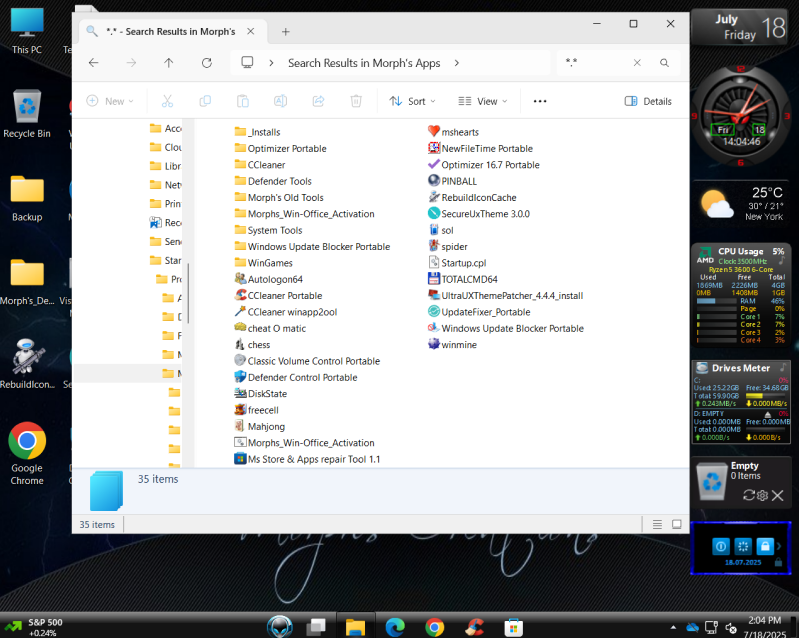The width and height of the screenshot is (799, 638).
Task: Click the Rename toolbar icon
Action: pyautogui.click(x=280, y=101)
